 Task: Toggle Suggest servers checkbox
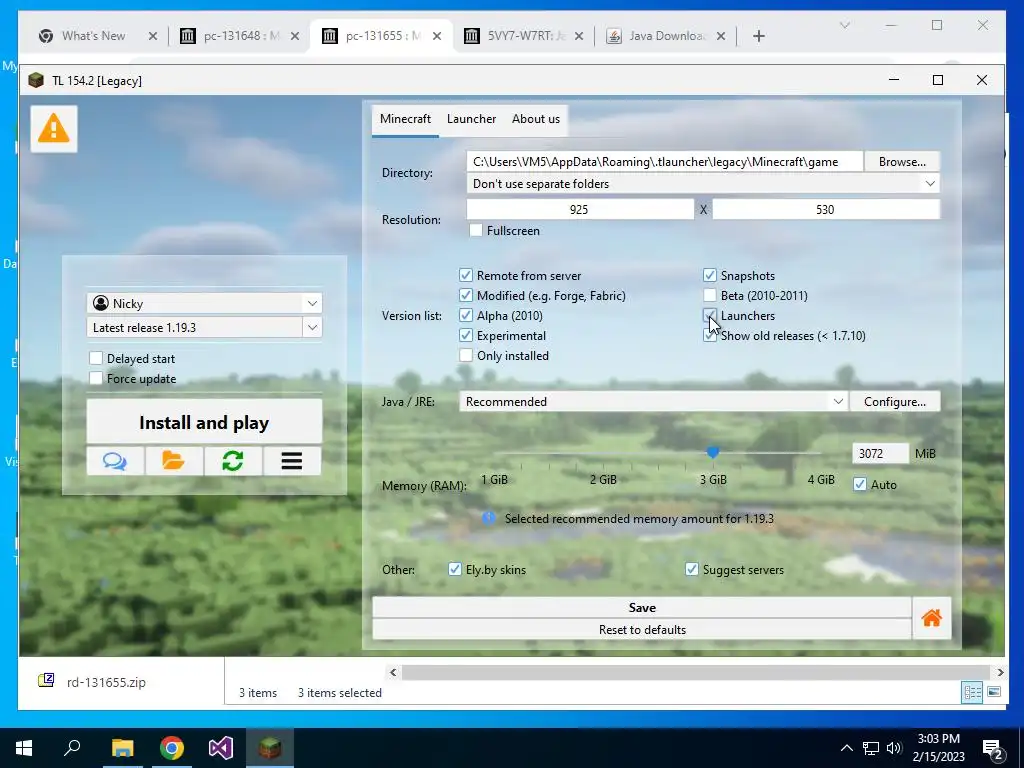point(692,569)
